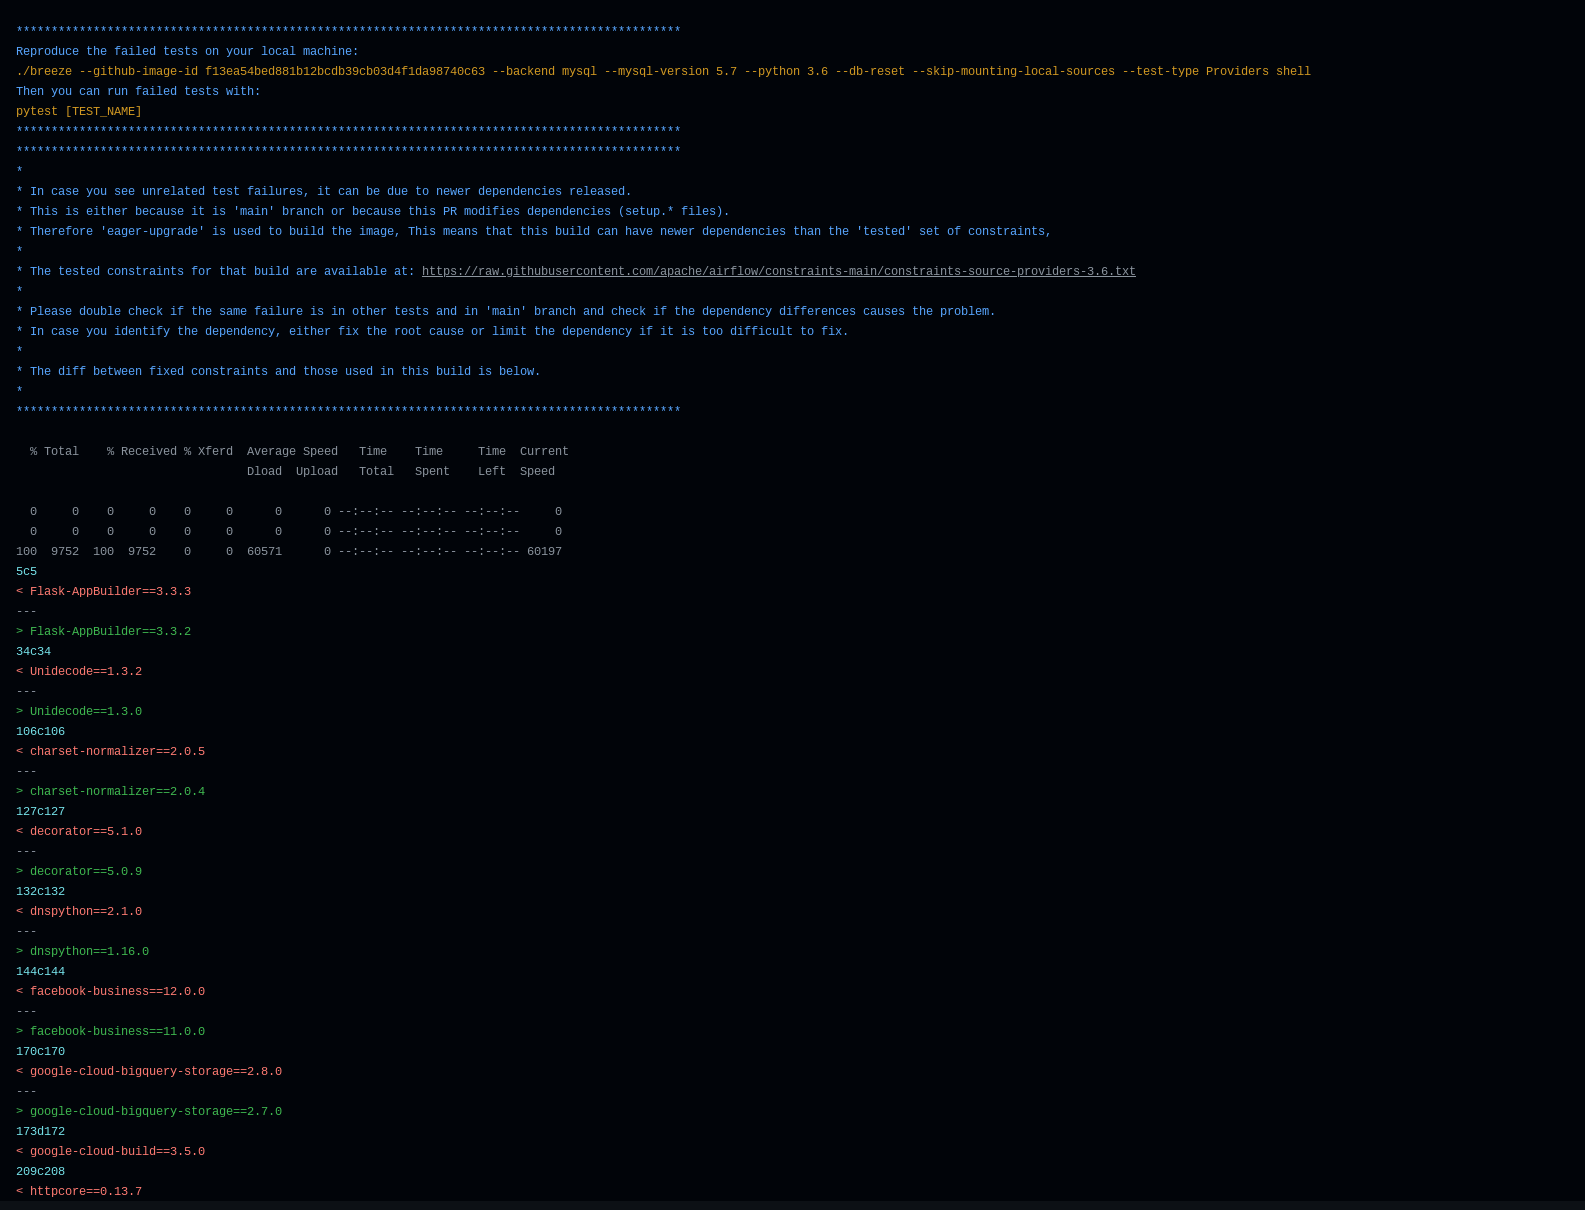Click '< google-cloud-bigquery-storage==2.8.0'

[x=149, y=1072]
